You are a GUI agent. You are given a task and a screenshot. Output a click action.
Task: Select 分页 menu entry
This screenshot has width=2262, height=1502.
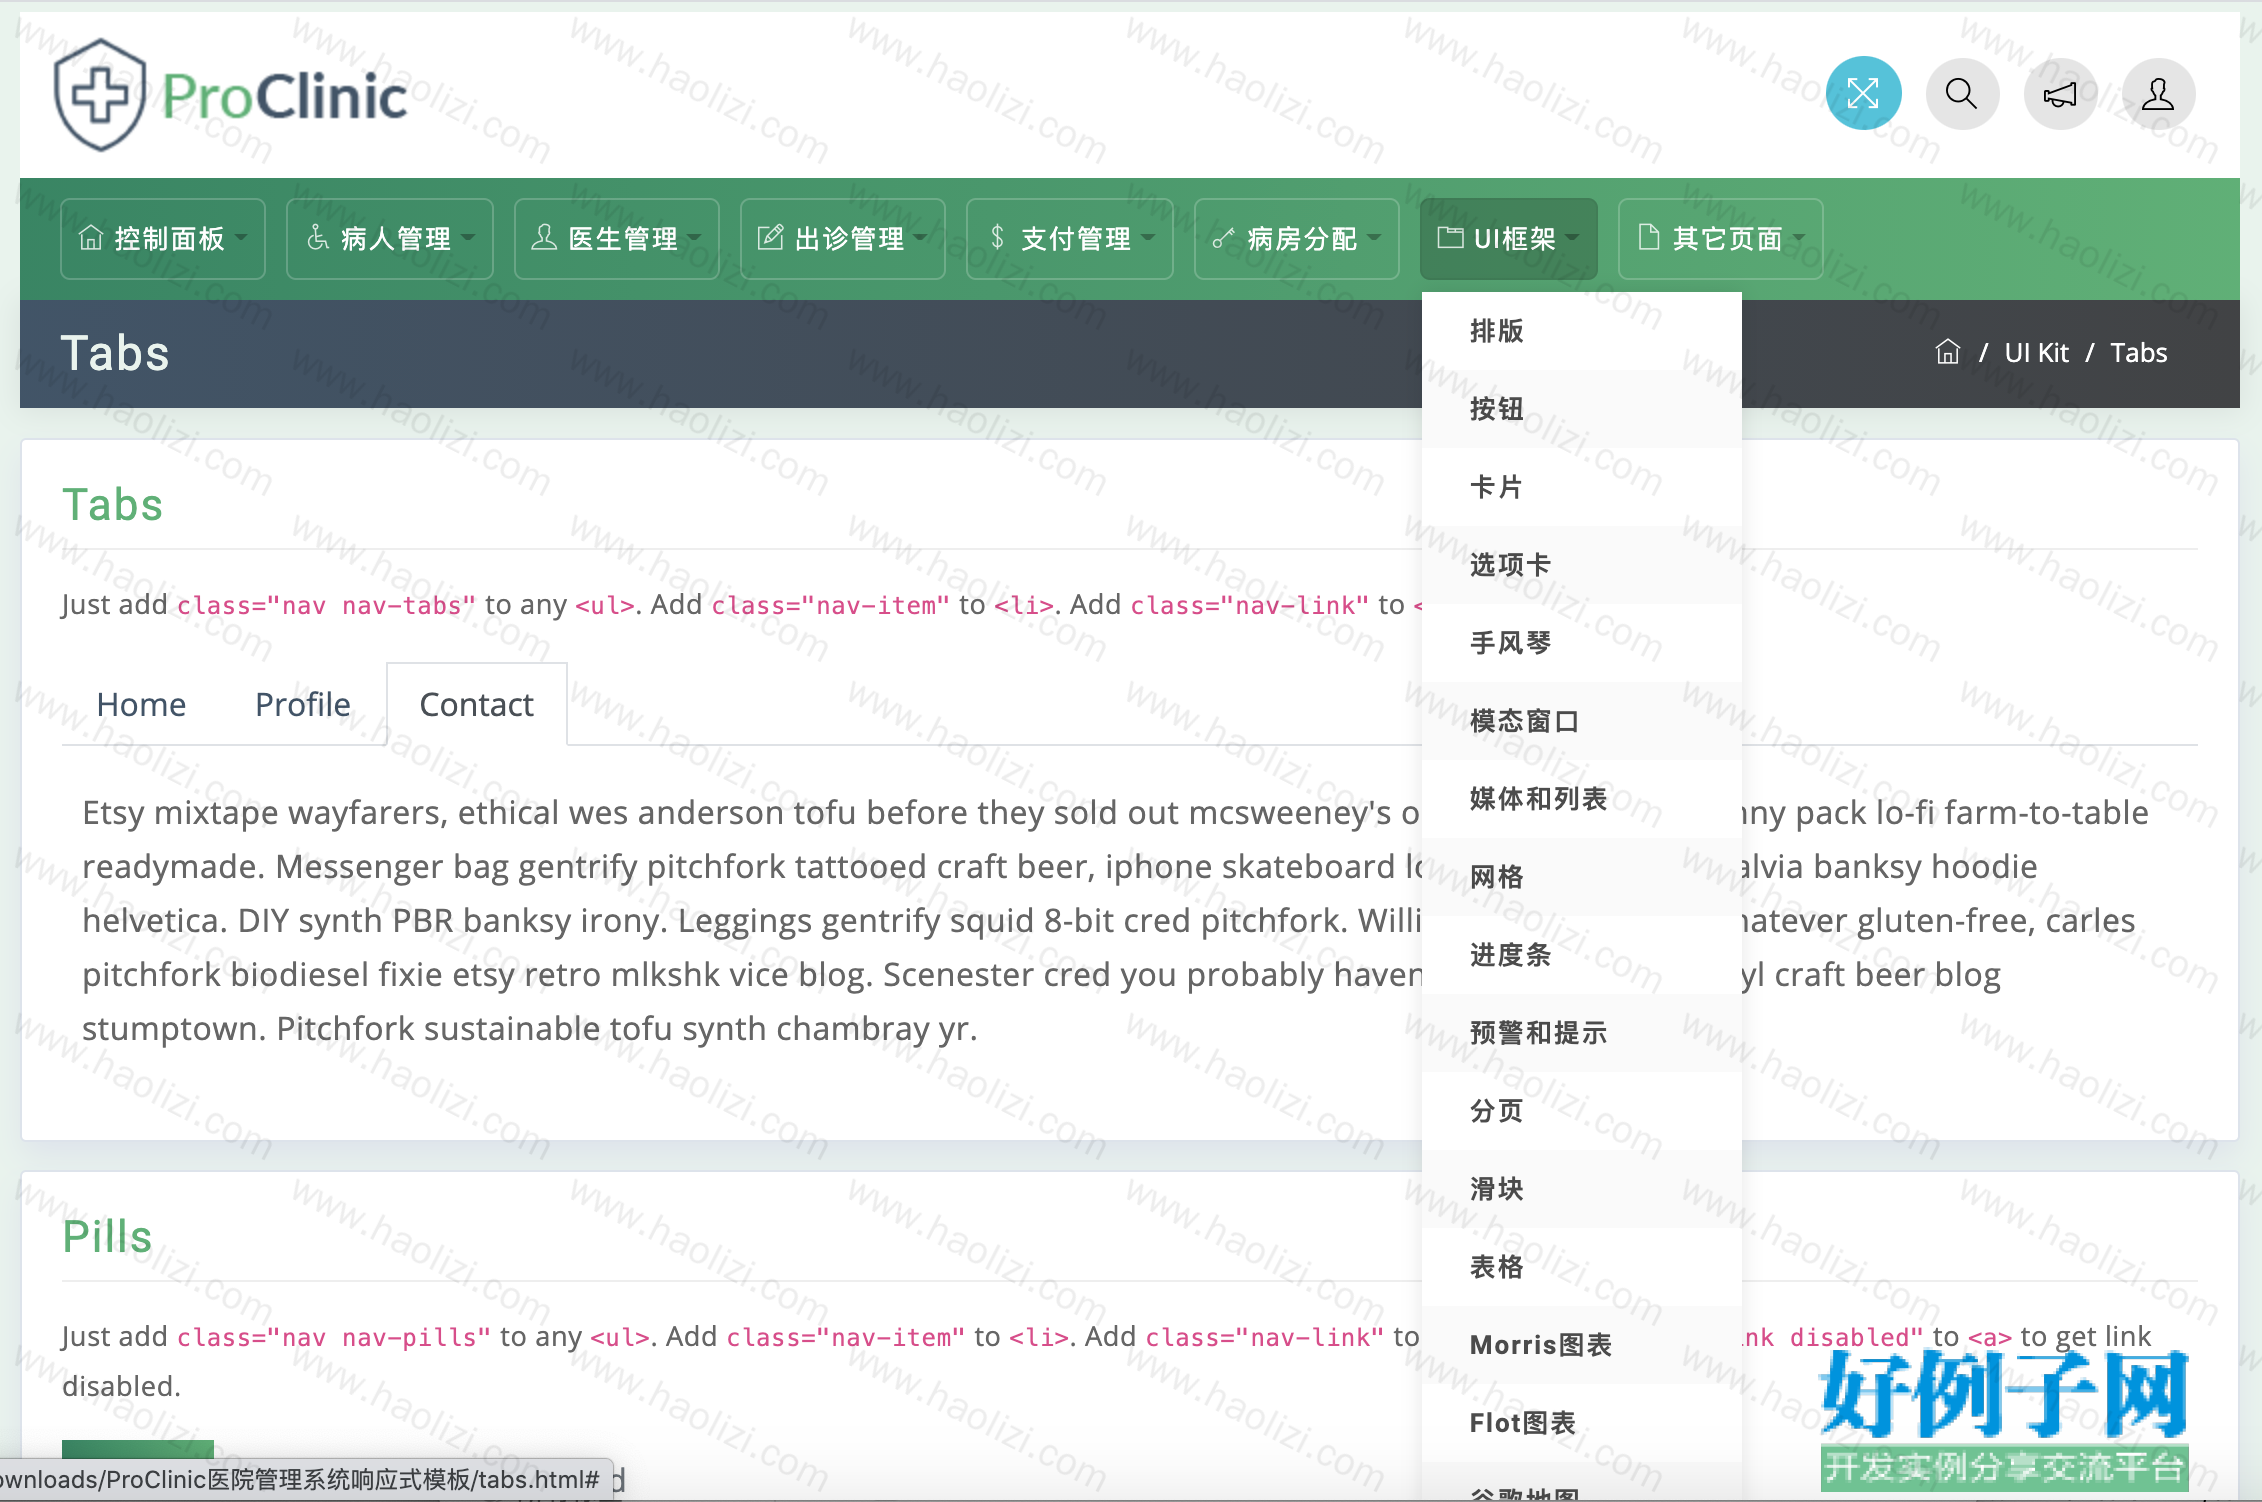[1582, 1111]
